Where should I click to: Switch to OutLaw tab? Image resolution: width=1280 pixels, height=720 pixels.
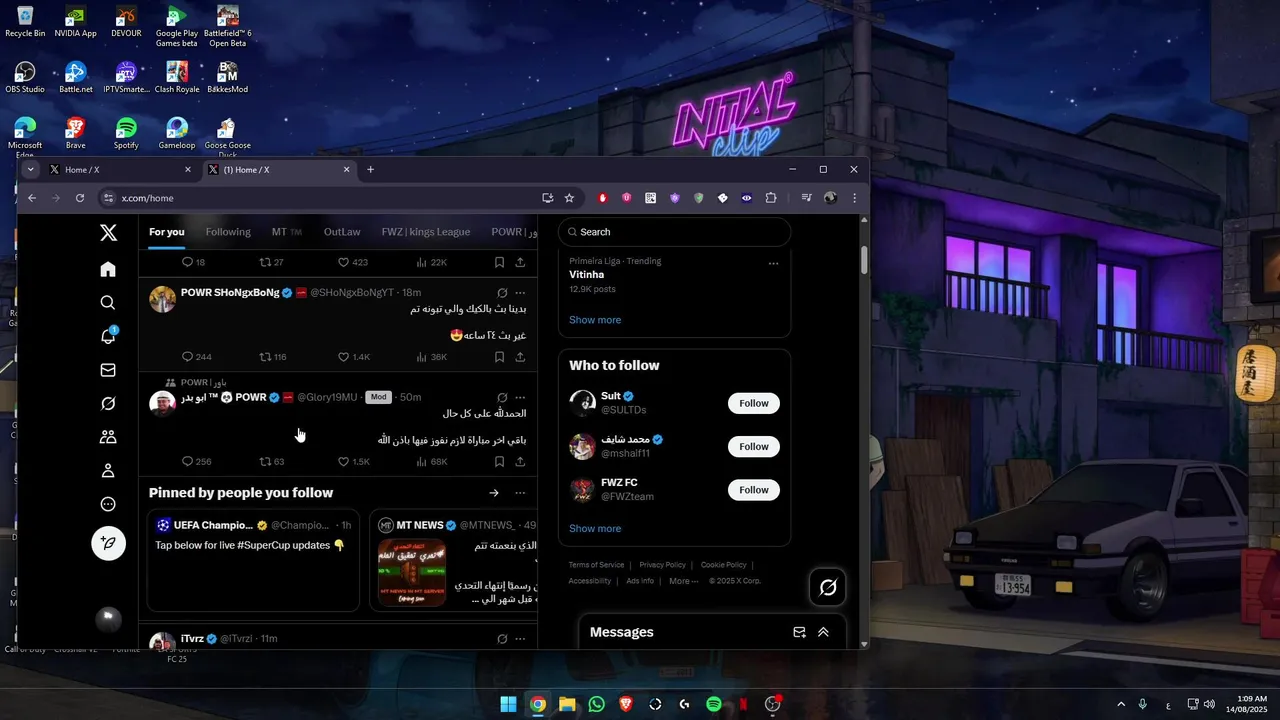(342, 232)
